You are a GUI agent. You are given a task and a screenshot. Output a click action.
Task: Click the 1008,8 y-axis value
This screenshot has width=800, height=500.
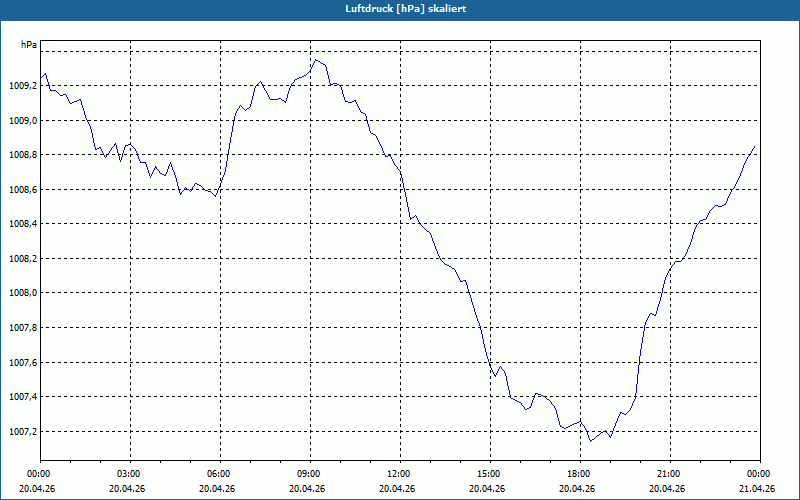(23, 155)
